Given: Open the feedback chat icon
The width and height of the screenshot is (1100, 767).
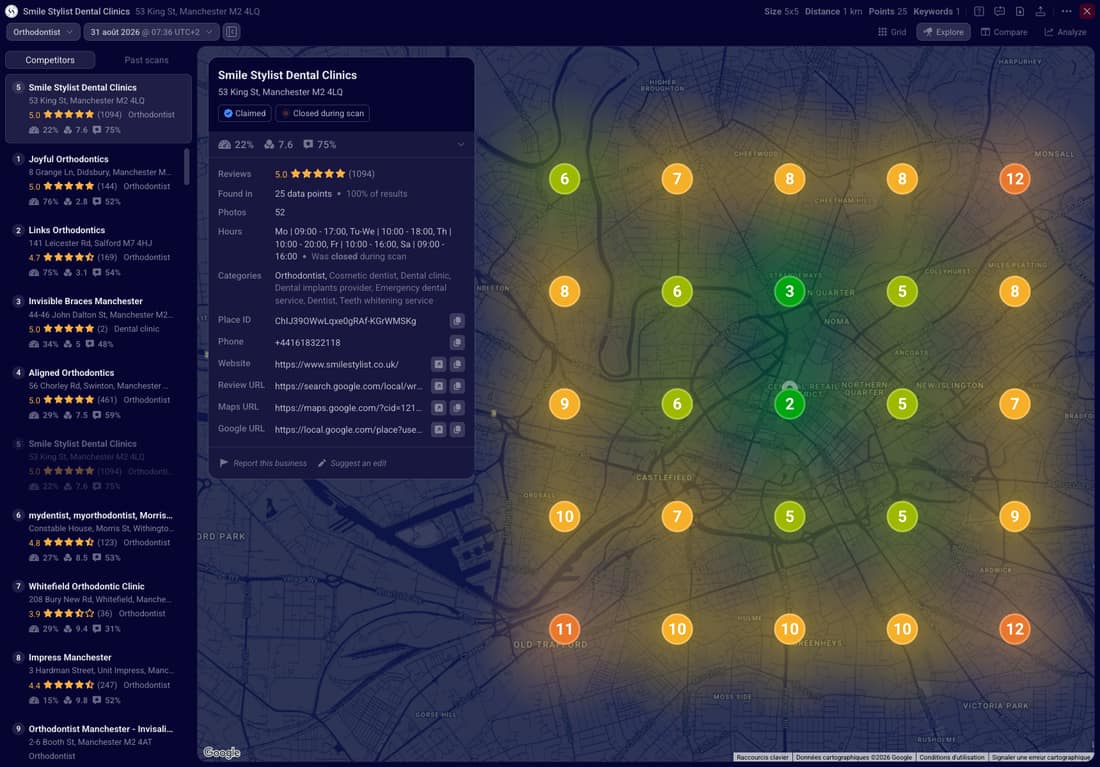Looking at the screenshot, I should click(999, 11).
